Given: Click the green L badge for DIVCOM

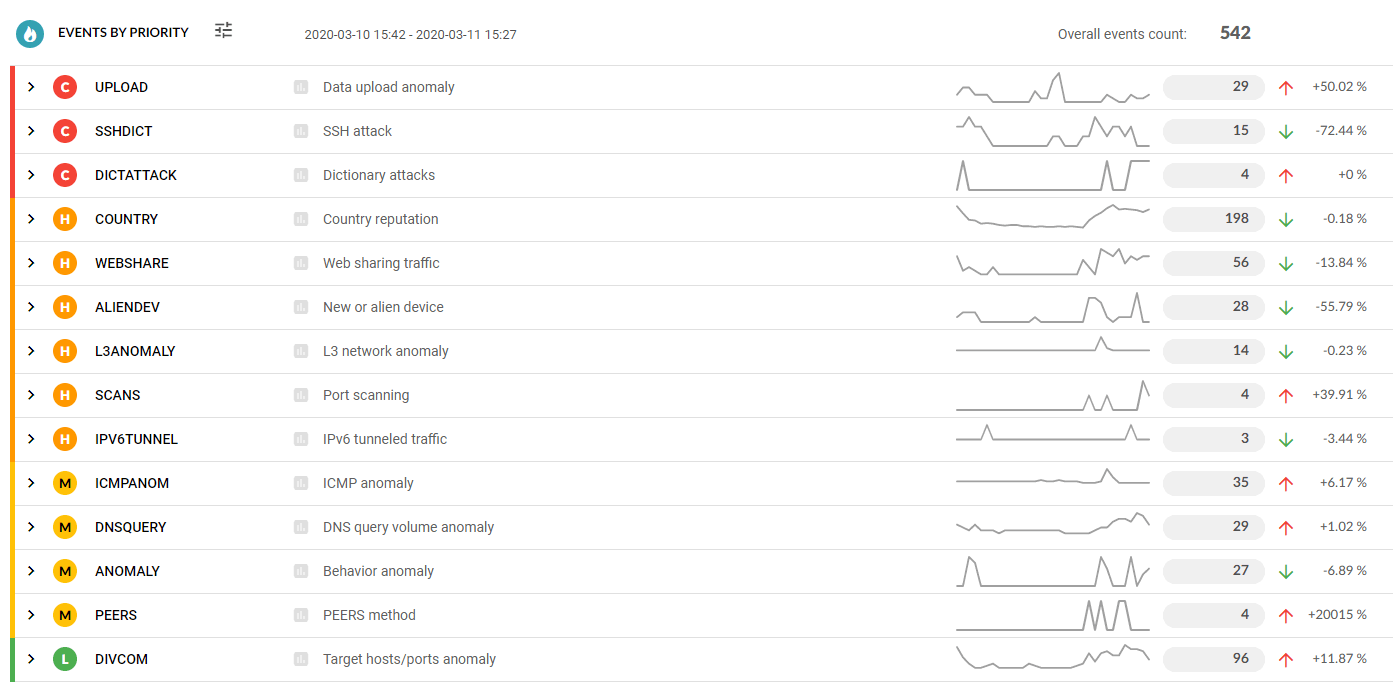Looking at the screenshot, I should (x=65, y=660).
